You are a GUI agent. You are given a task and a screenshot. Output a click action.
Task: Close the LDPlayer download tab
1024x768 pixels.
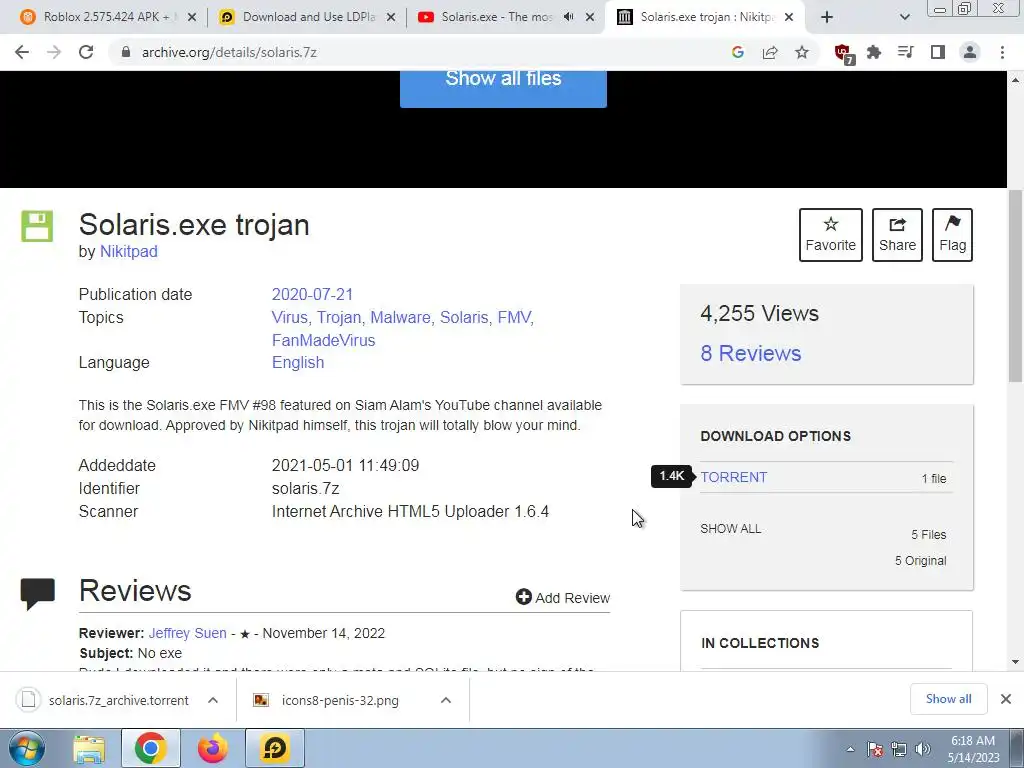pos(391,18)
